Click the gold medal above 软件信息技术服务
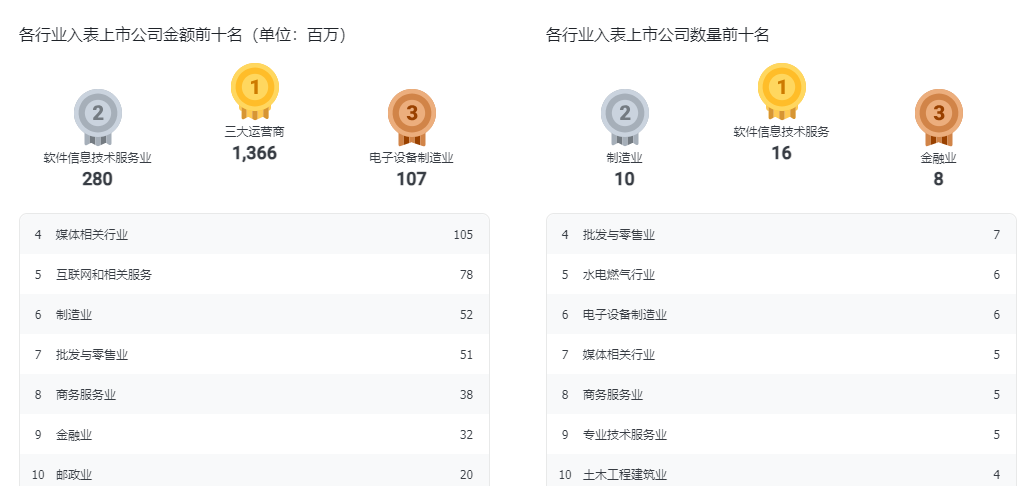 click(782, 89)
